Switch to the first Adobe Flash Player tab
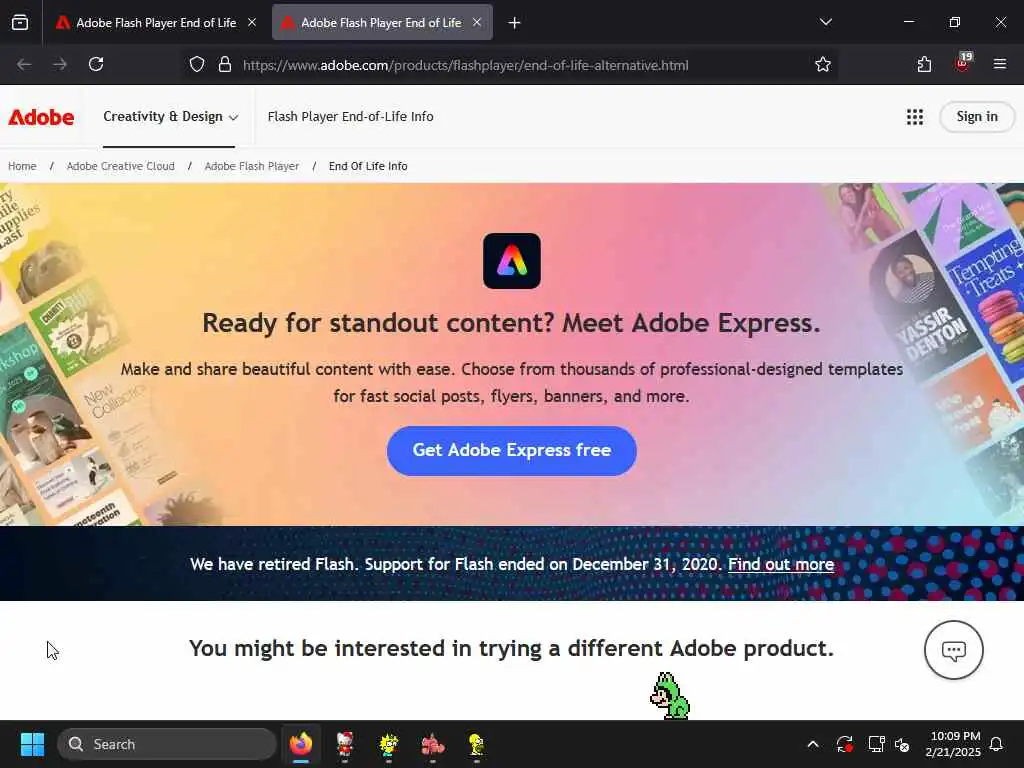This screenshot has width=1024, height=768. 155,23
